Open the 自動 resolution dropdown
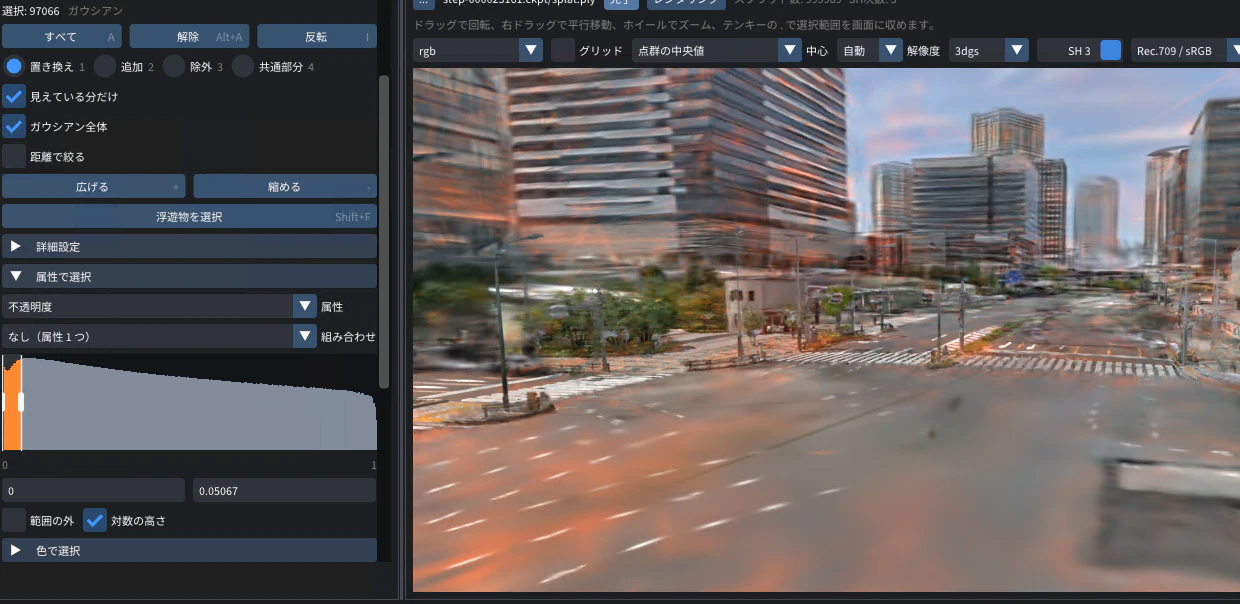This screenshot has width=1240, height=604. coord(870,50)
